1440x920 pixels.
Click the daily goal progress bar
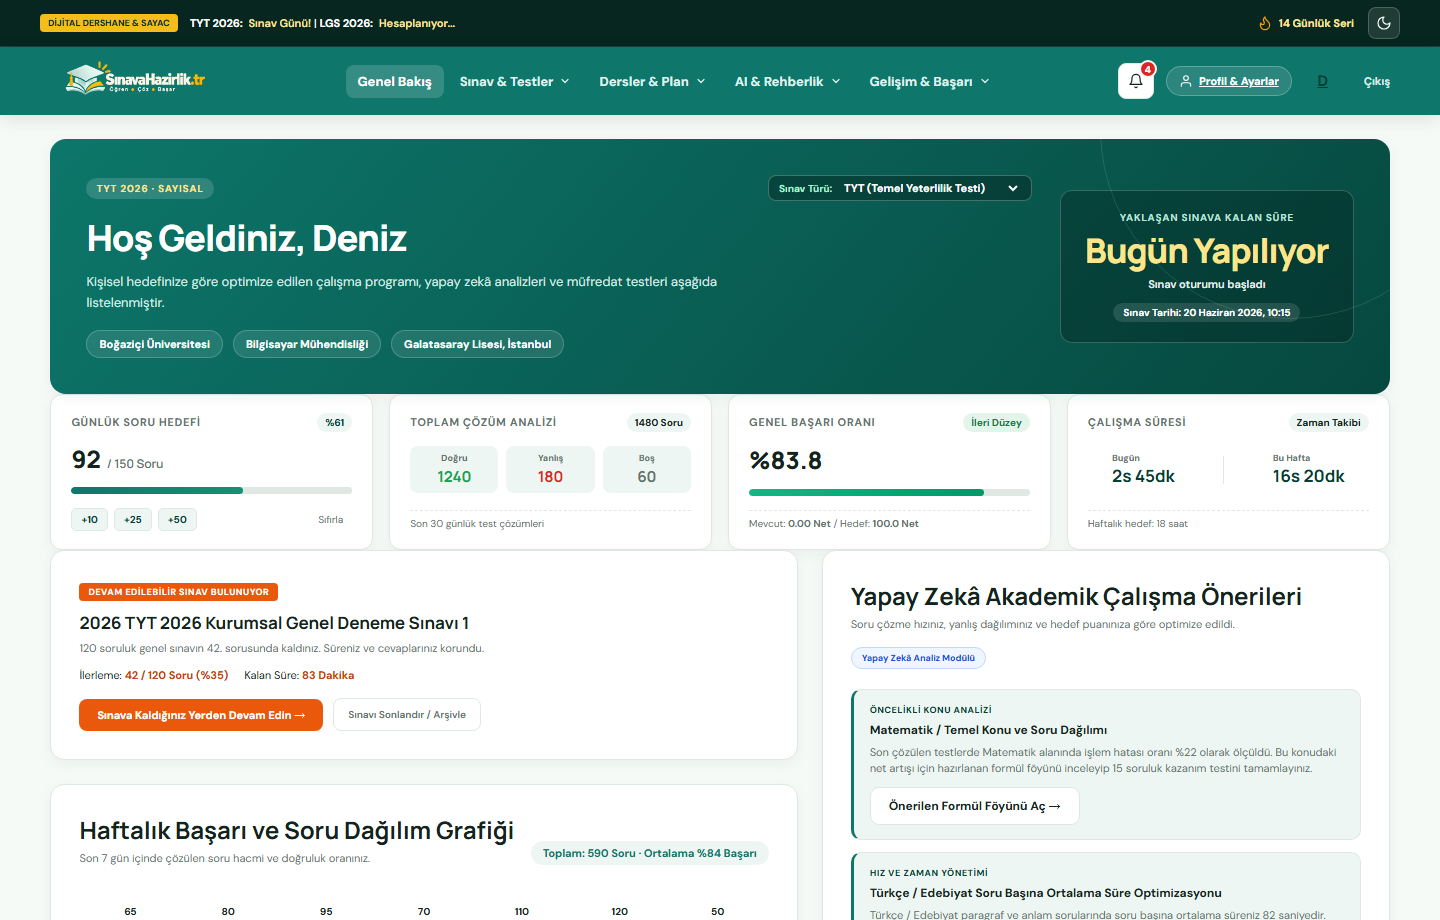211,490
